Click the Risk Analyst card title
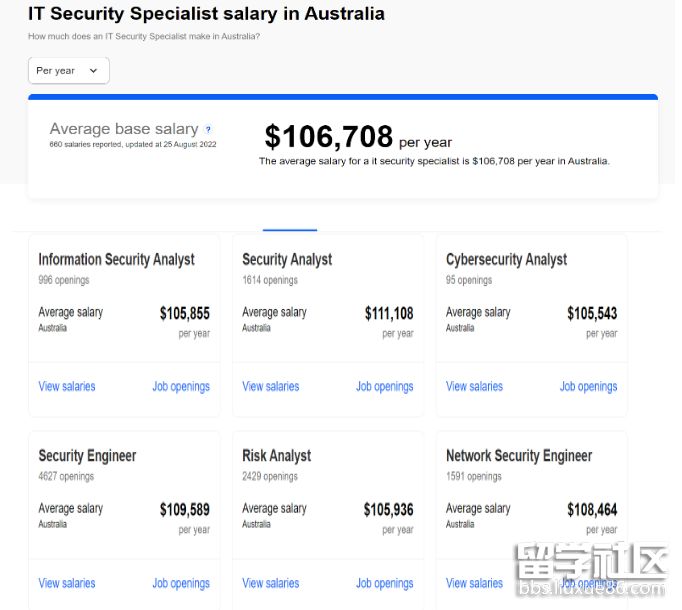682x610 pixels. coord(277,456)
